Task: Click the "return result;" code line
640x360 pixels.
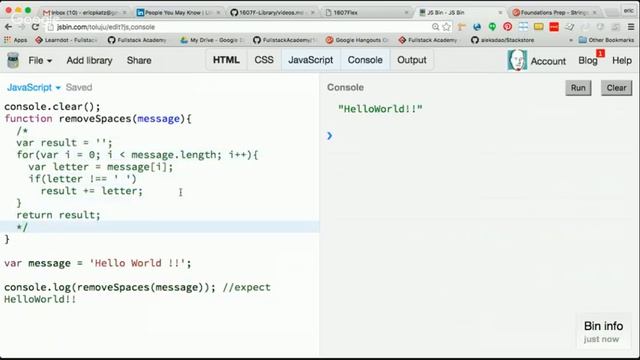Action: pyautogui.click(x=58, y=215)
